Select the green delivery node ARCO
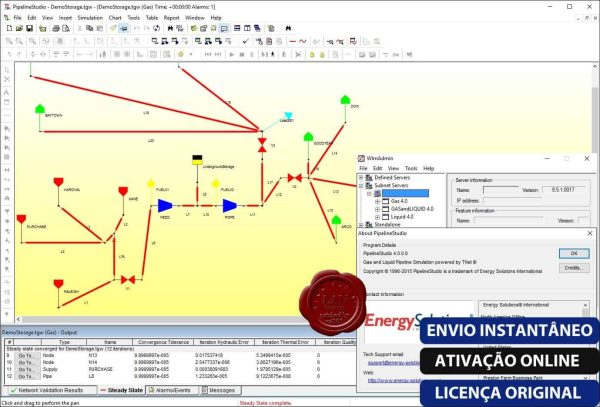The image size is (600, 407). (336, 220)
